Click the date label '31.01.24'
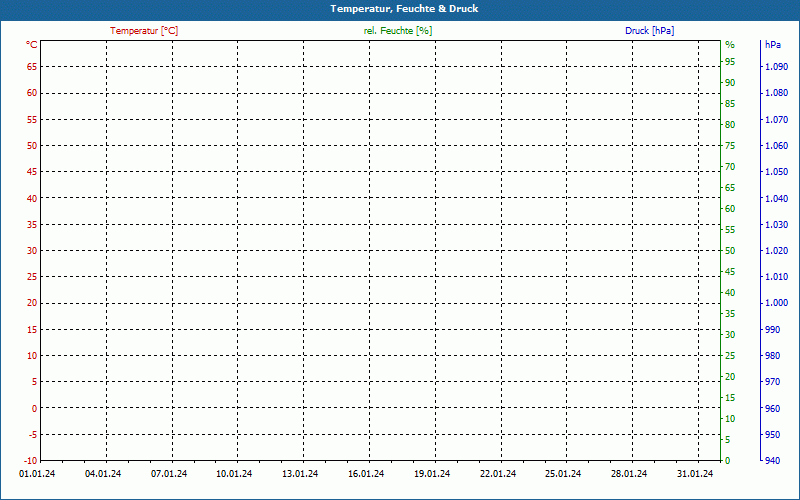This screenshot has height=500, width=800. (695, 474)
